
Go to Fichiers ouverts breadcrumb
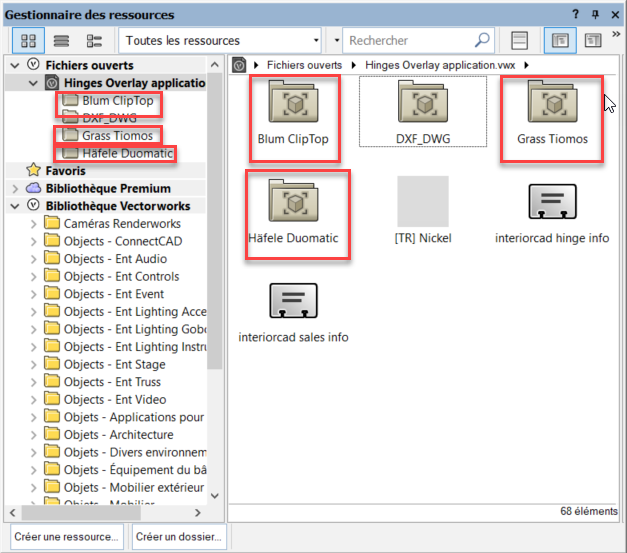tap(304, 65)
